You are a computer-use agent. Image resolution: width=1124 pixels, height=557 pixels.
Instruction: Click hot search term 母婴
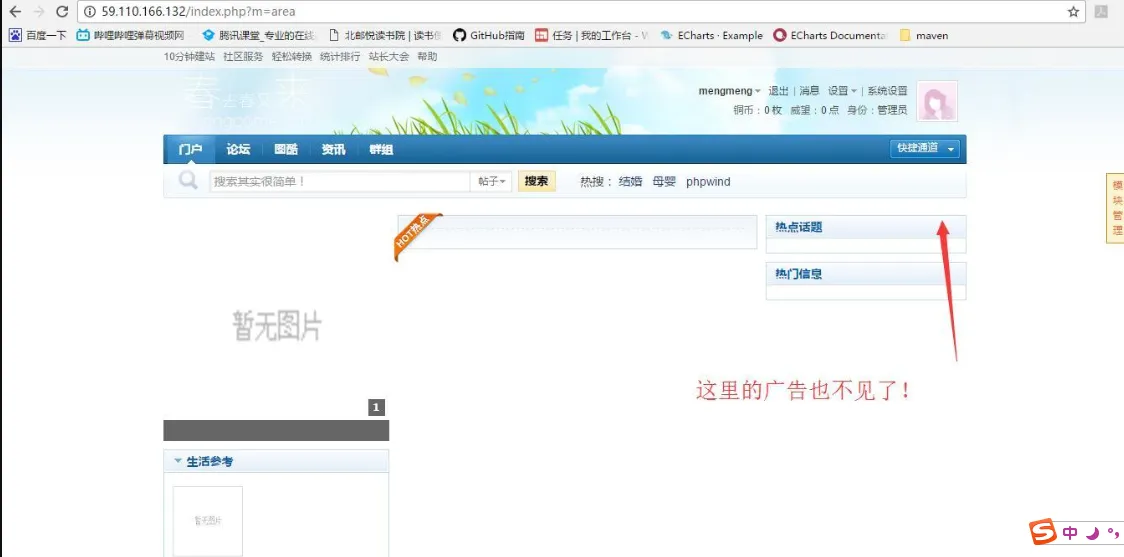(x=664, y=181)
